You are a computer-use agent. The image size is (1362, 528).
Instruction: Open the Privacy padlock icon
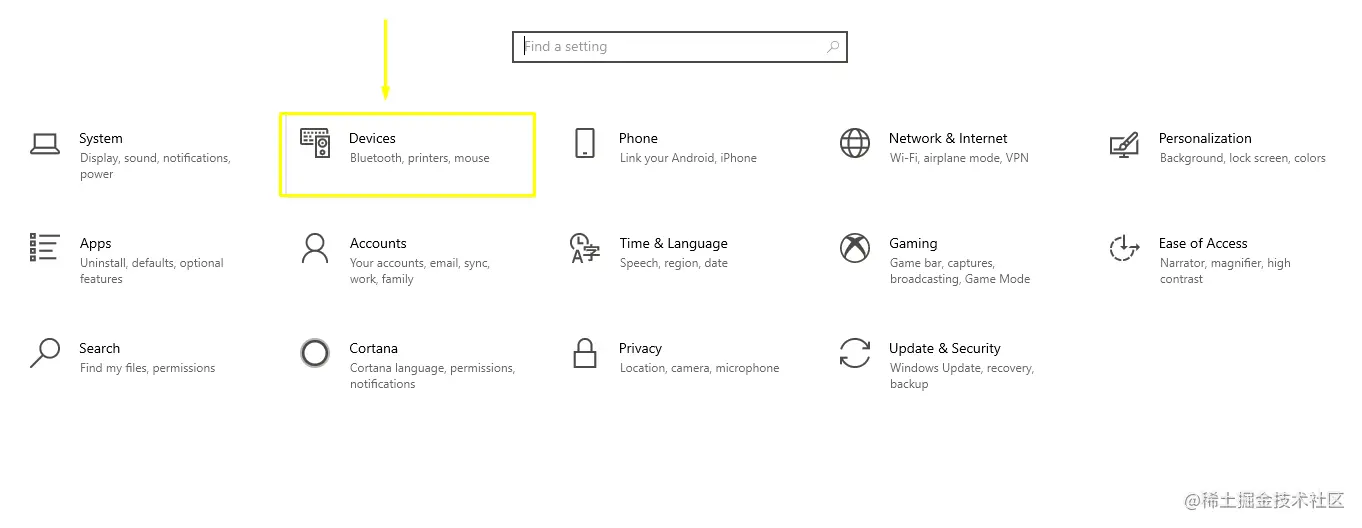pyautogui.click(x=585, y=353)
